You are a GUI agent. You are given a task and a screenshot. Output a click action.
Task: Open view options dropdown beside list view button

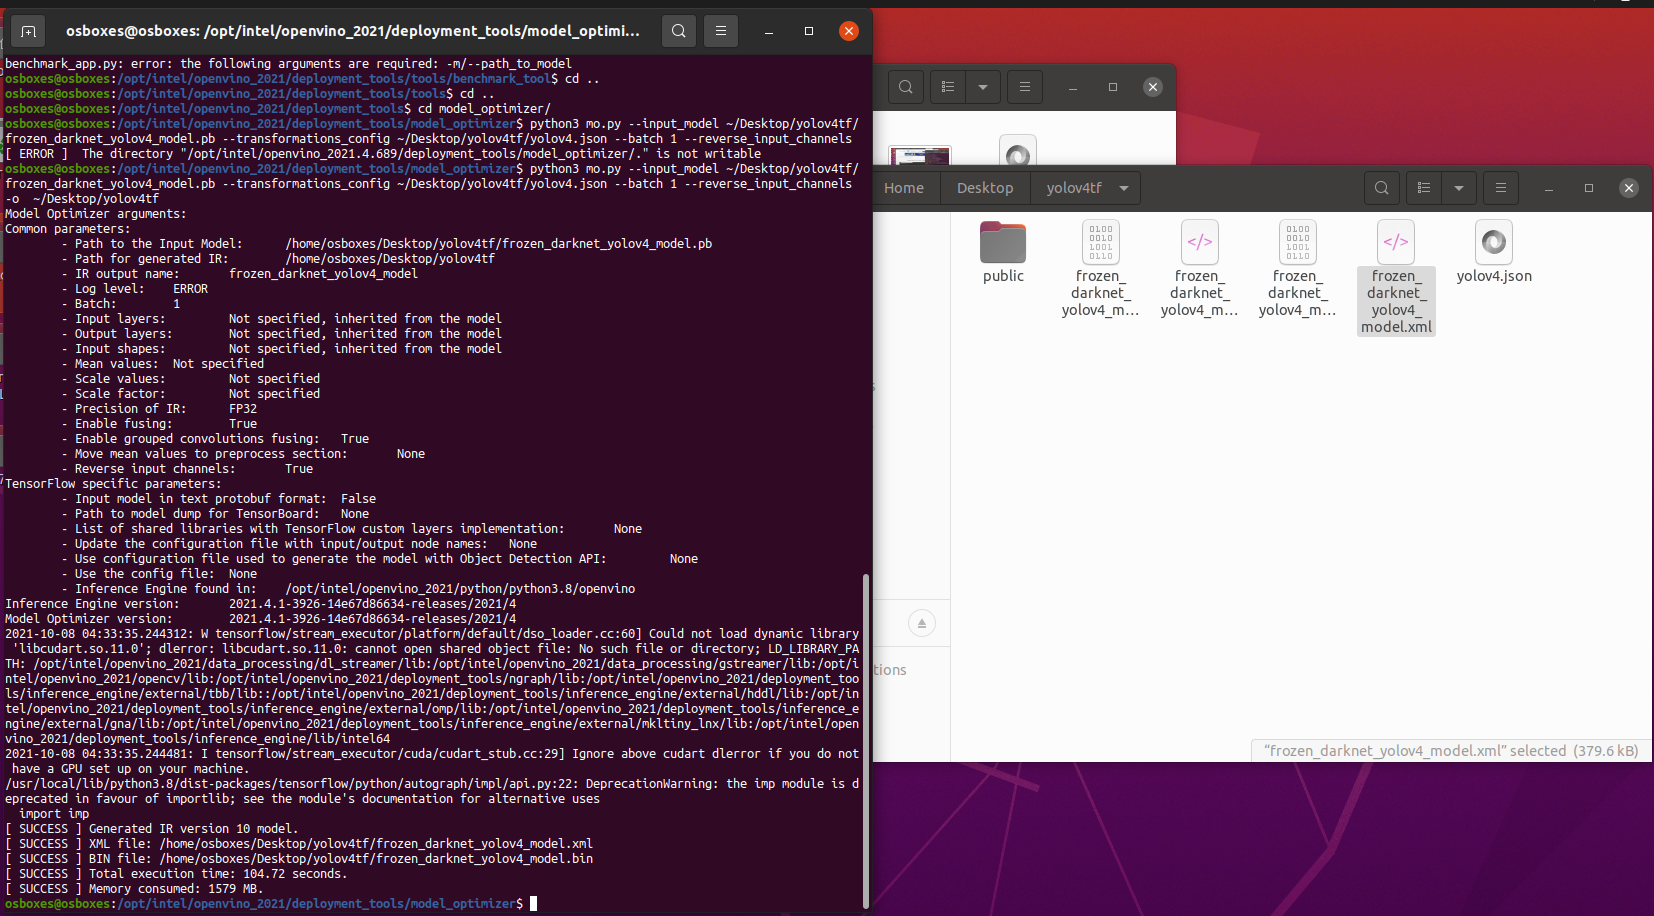point(1459,187)
